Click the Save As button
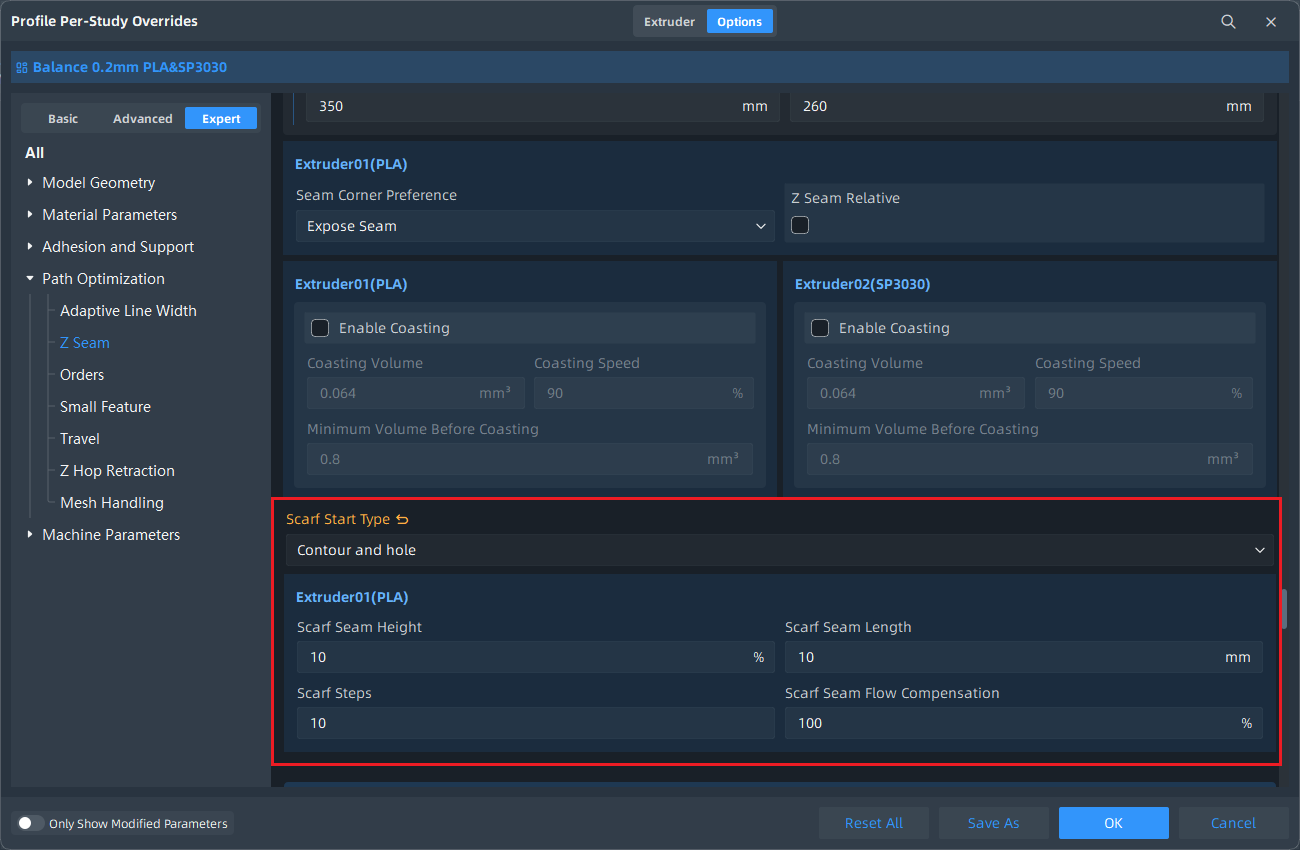 994,823
